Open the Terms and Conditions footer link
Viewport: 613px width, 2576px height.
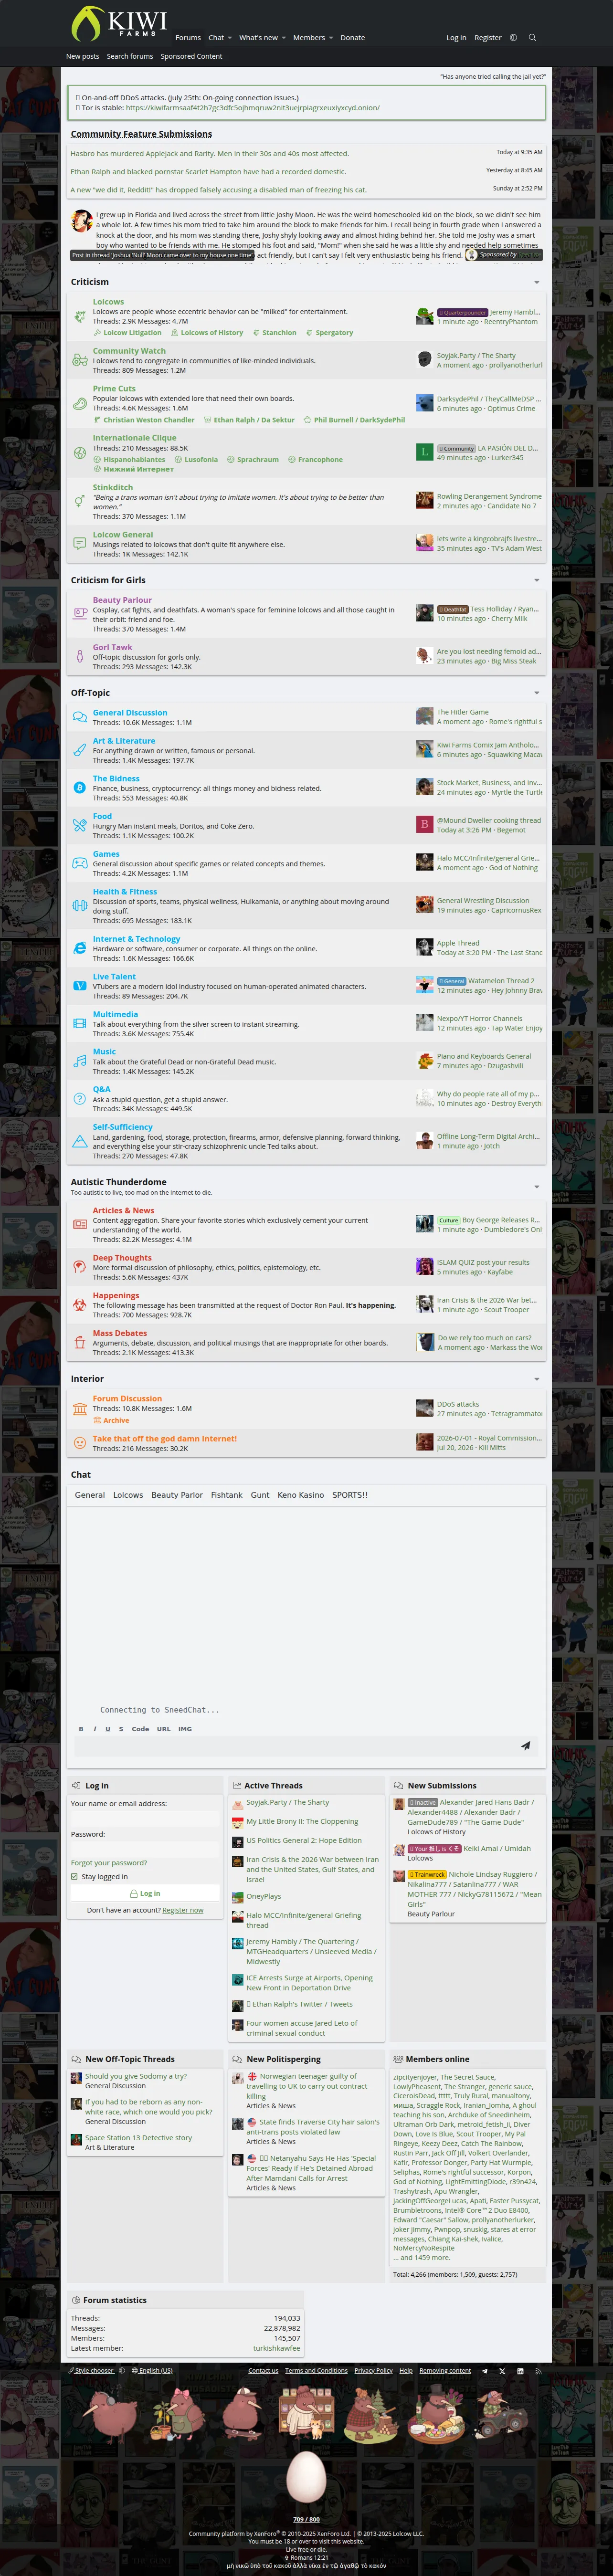pos(316,2371)
